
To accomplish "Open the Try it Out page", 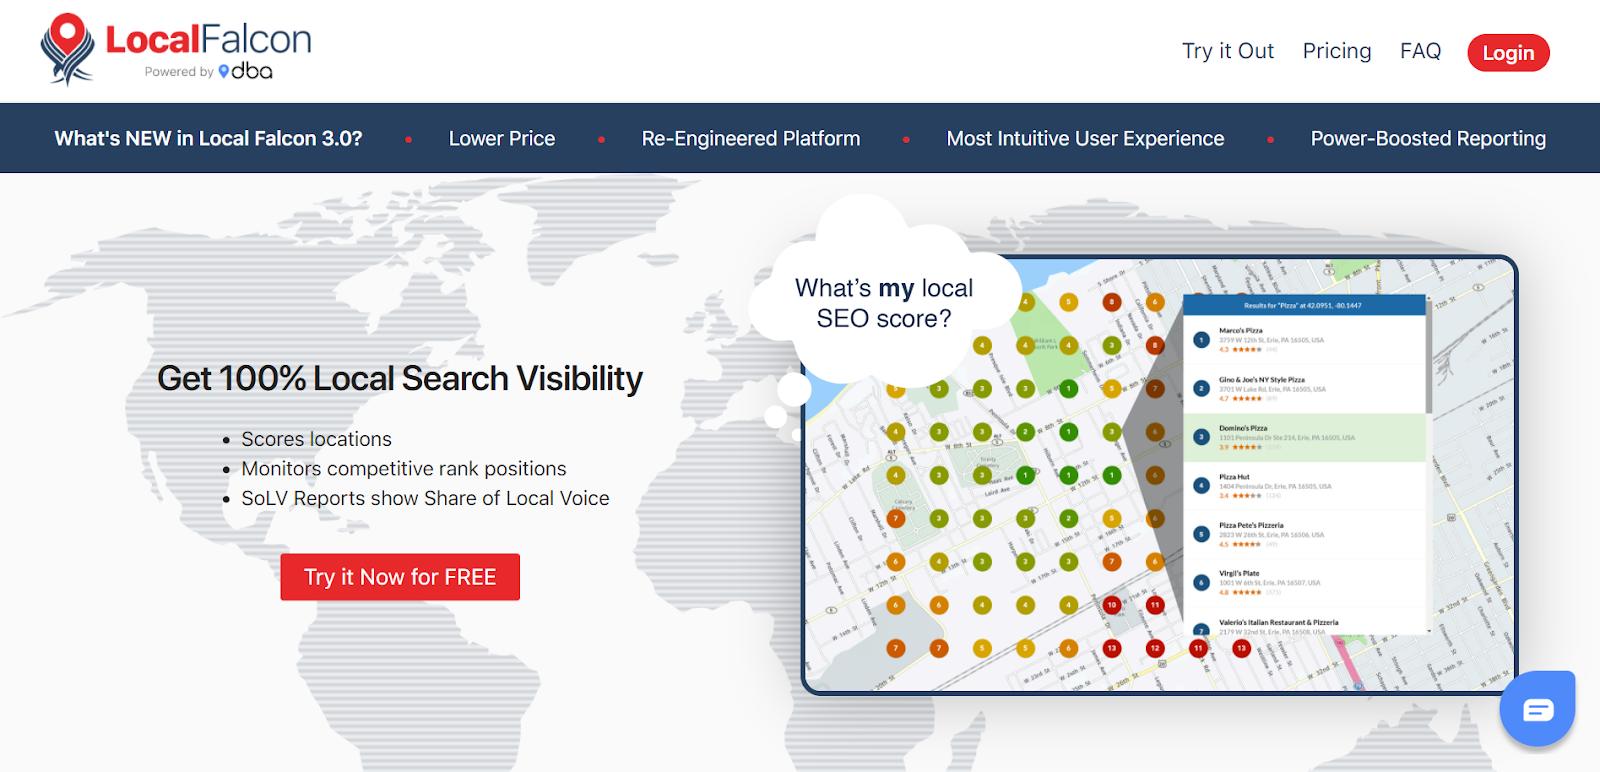I will pyautogui.click(x=1228, y=51).
